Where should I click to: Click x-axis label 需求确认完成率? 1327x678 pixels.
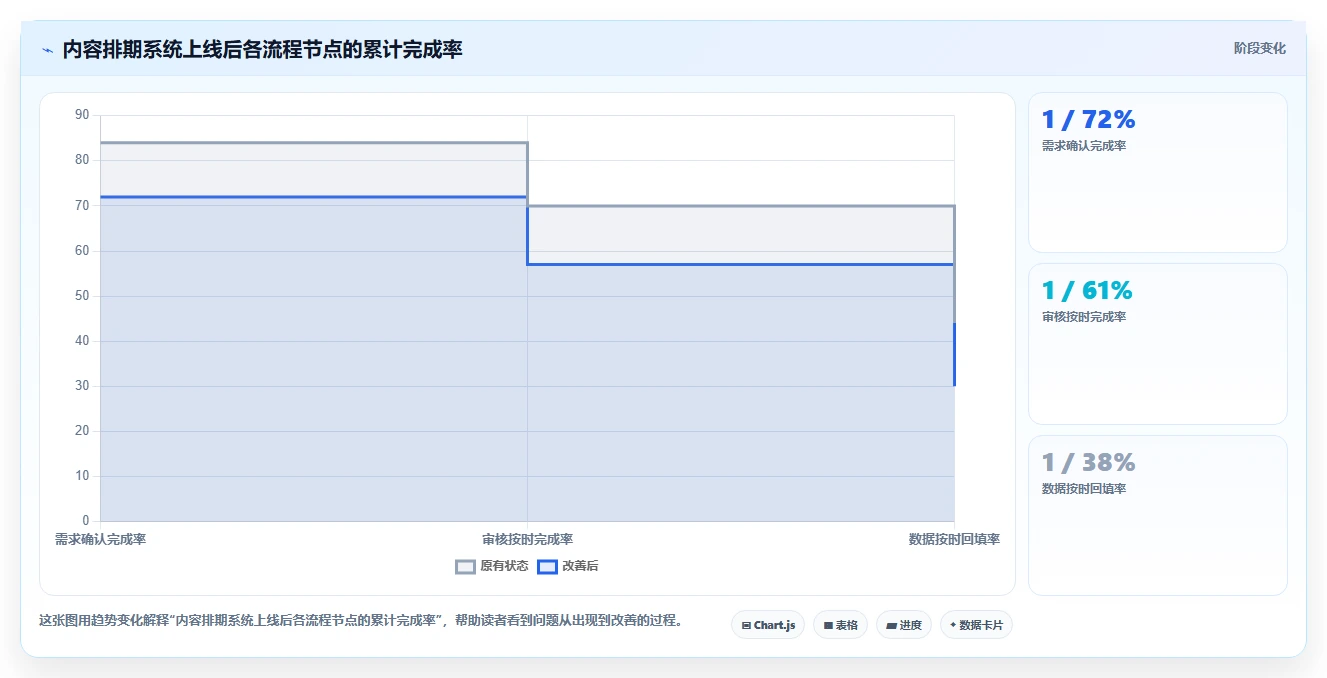(x=101, y=539)
